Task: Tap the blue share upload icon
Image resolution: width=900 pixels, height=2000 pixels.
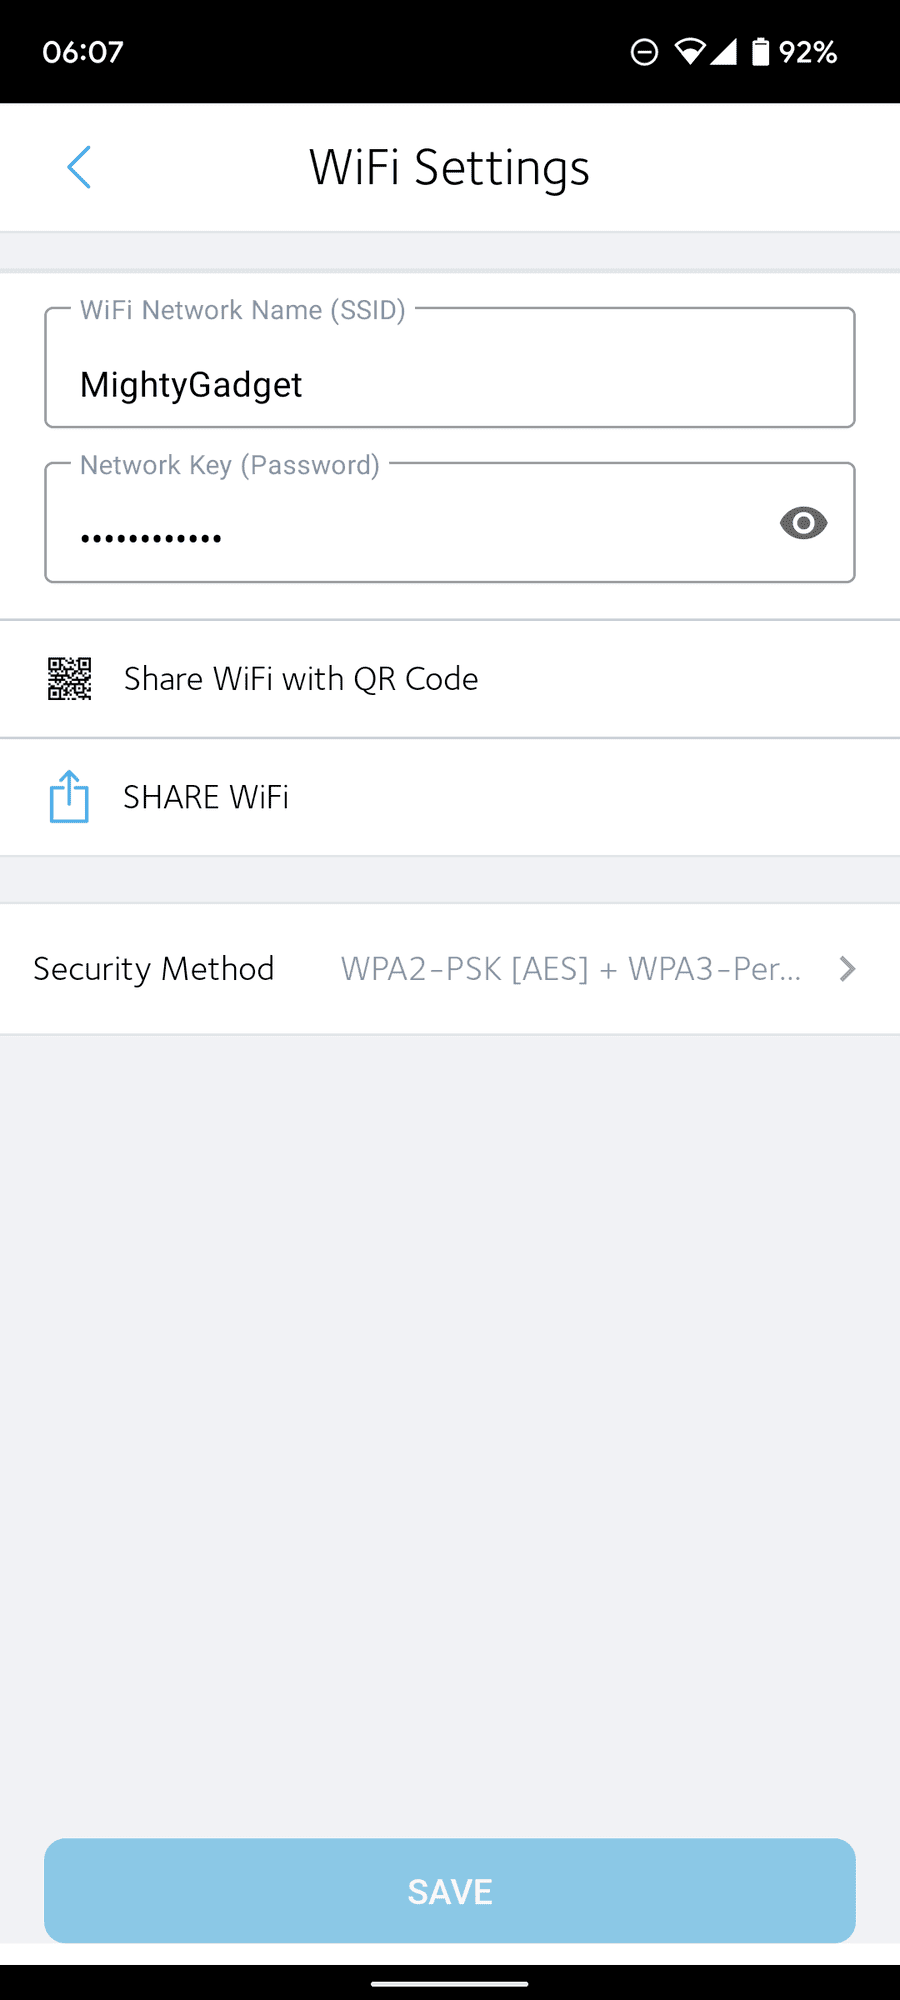Action: click(x=69, y=797)
